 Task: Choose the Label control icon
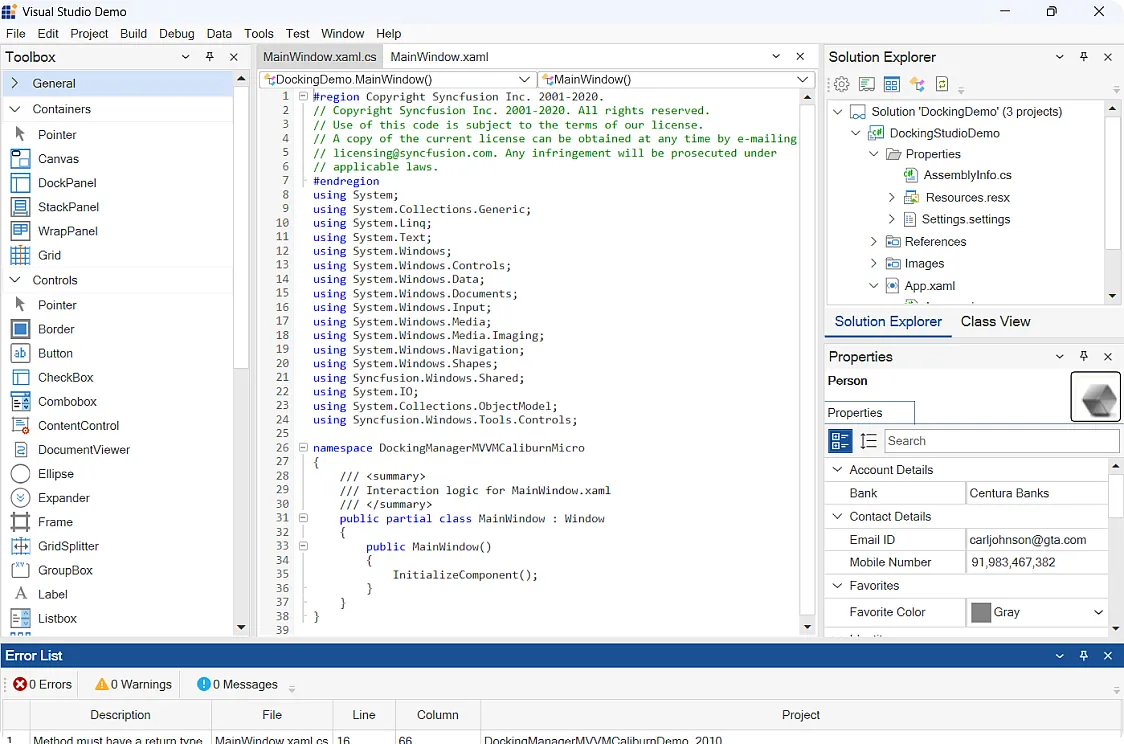coord(20,594)
